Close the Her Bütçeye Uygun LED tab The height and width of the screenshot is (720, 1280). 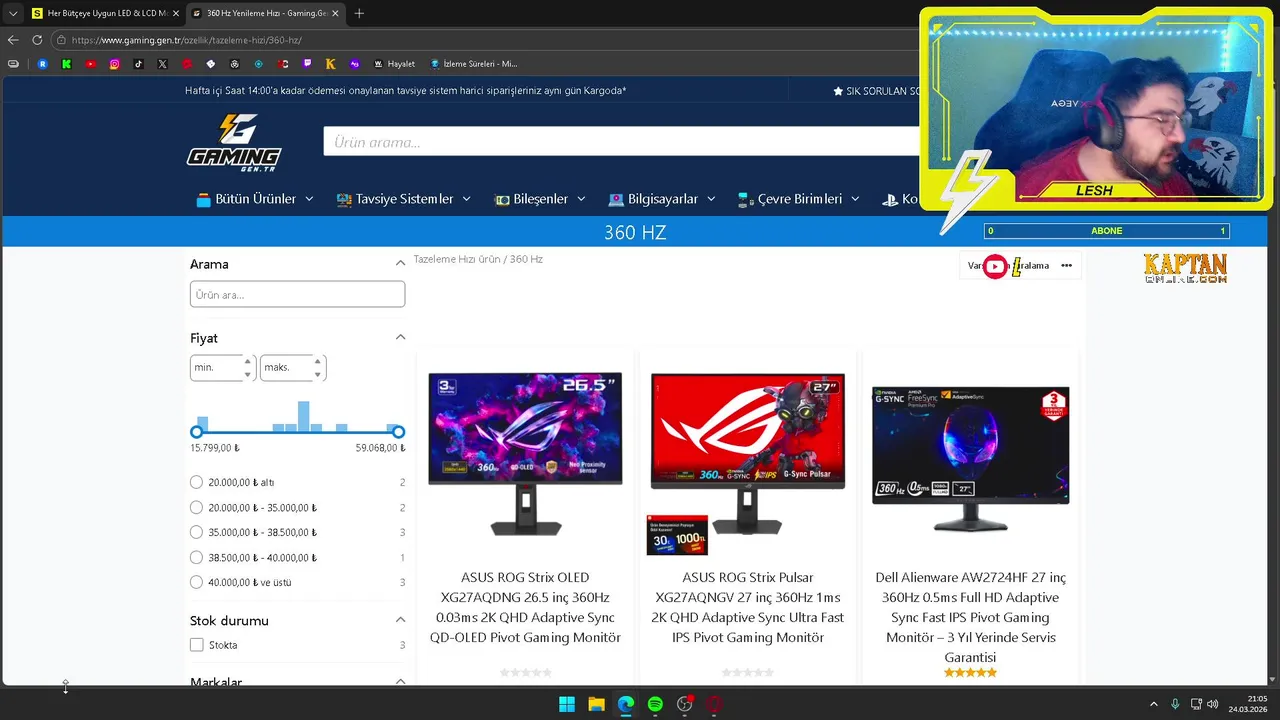174,13
